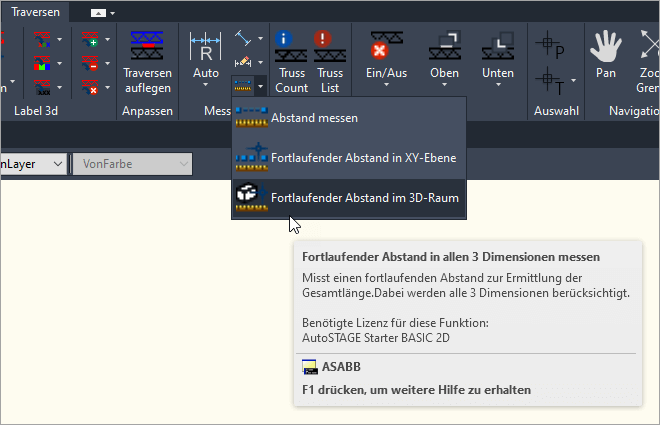The image size is (660, 425).
Task: Open the VonFarbe color combo box
Action: [133, 164]
